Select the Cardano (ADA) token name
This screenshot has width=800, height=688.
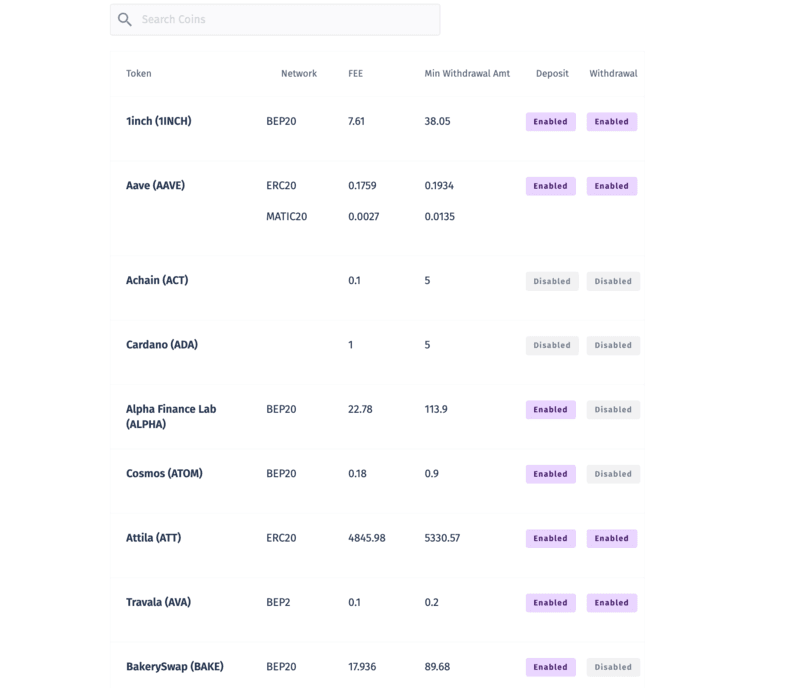click(162, 345)
